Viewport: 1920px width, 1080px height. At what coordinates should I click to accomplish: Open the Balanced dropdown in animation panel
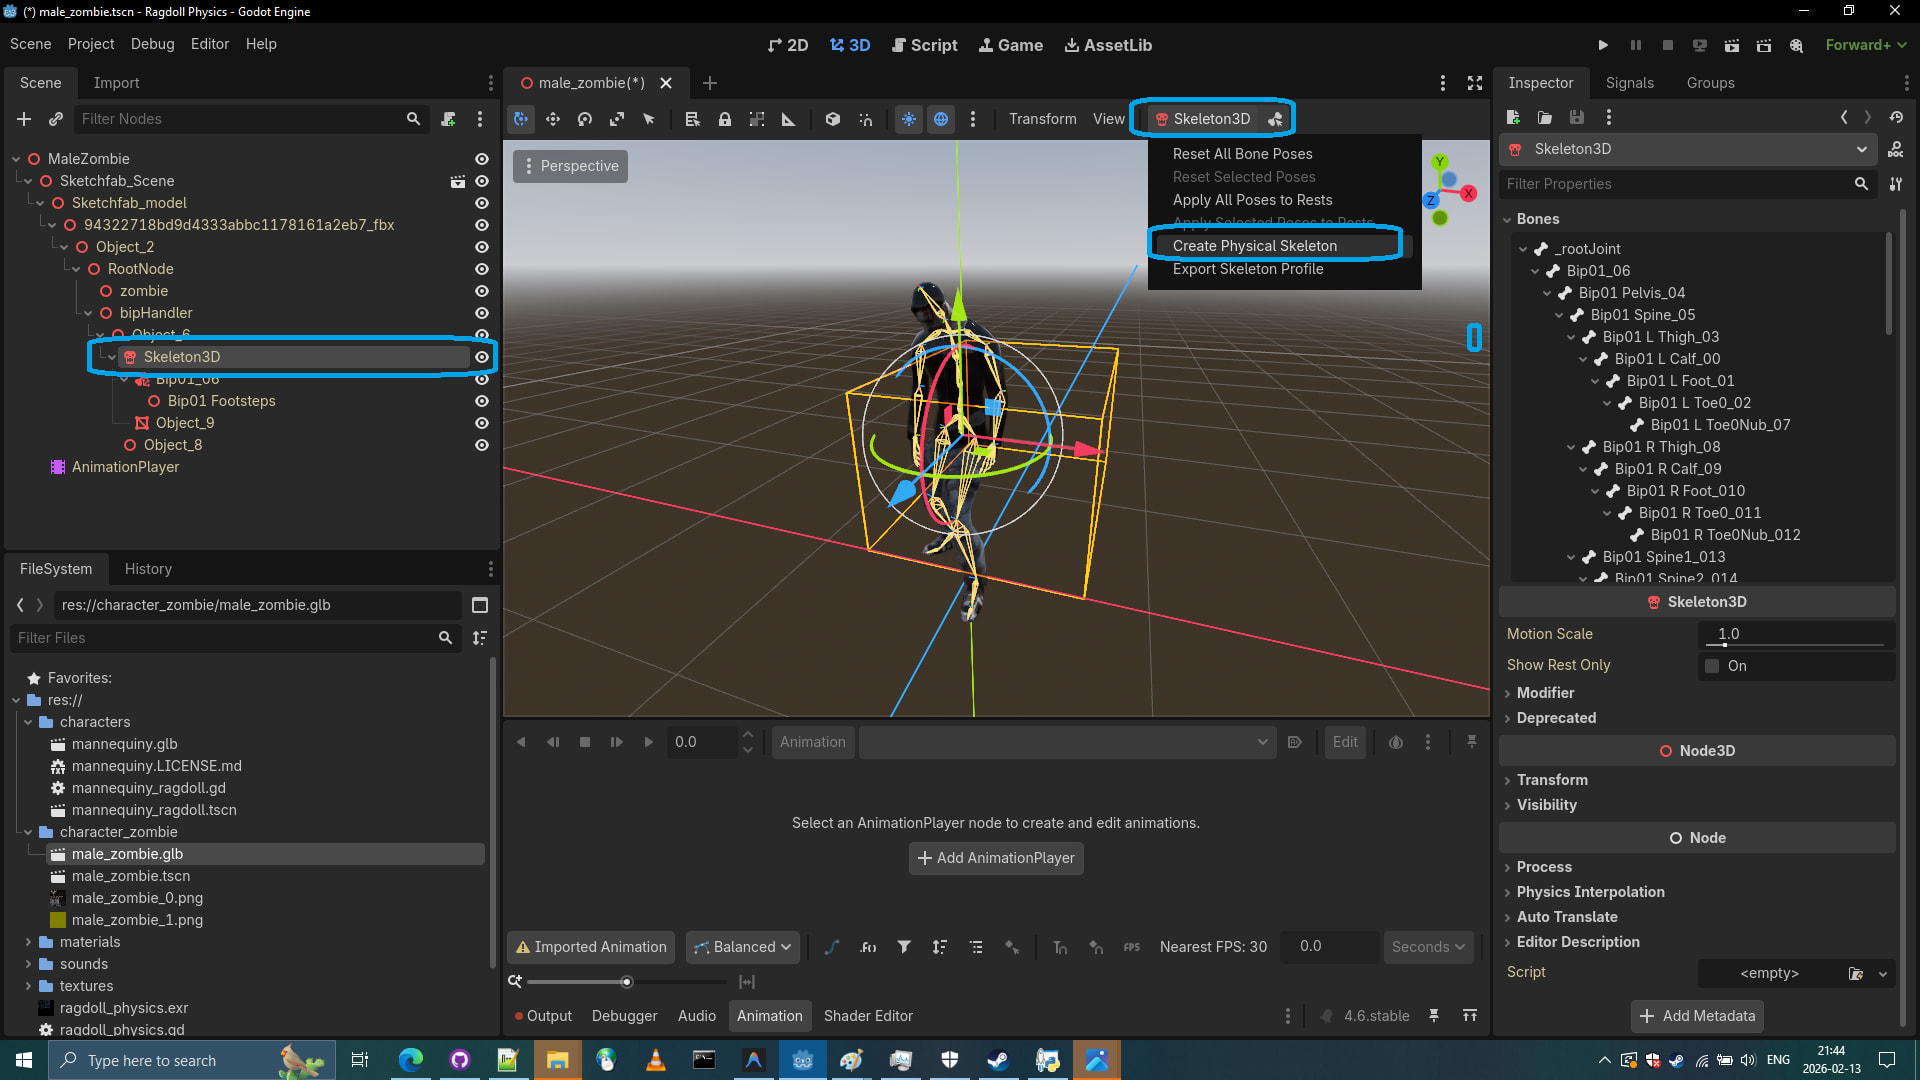point(743,947)
